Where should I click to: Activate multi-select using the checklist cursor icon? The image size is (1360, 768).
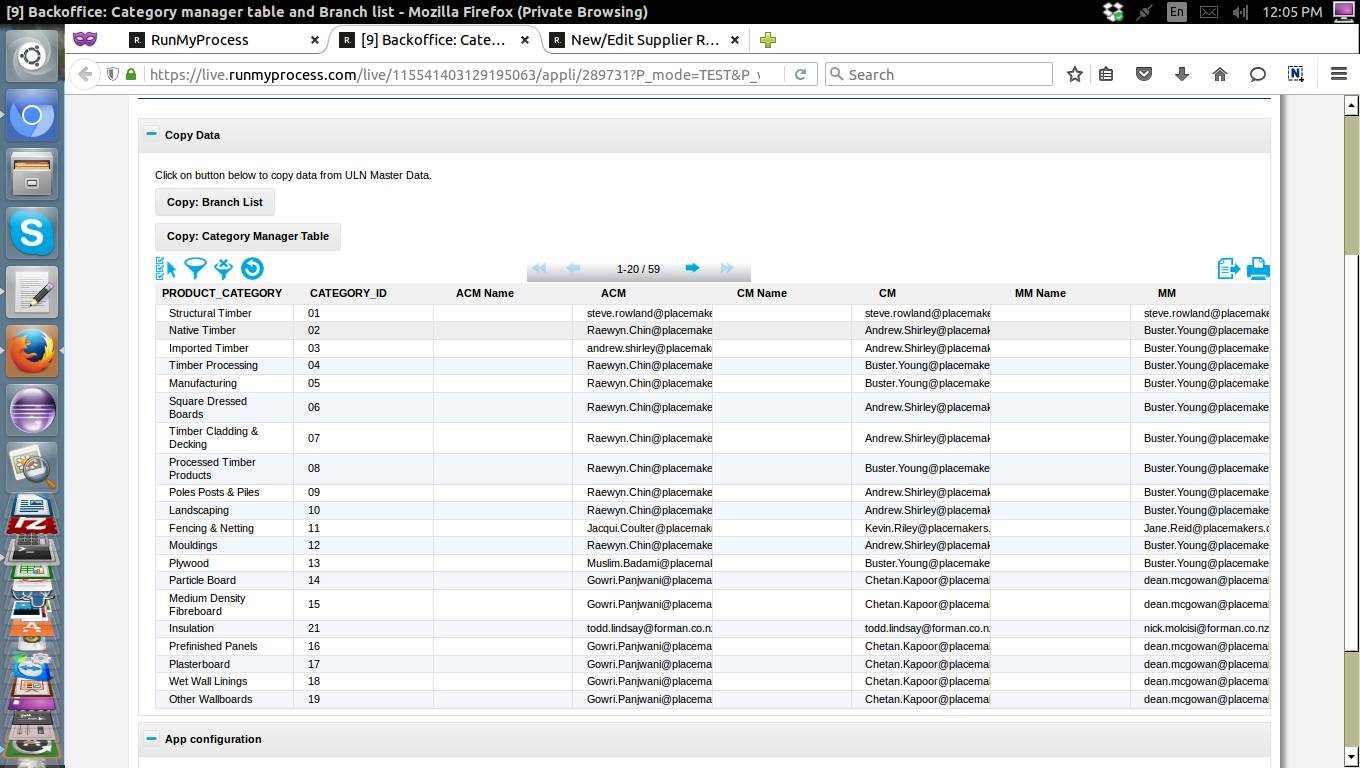[166, 268]
